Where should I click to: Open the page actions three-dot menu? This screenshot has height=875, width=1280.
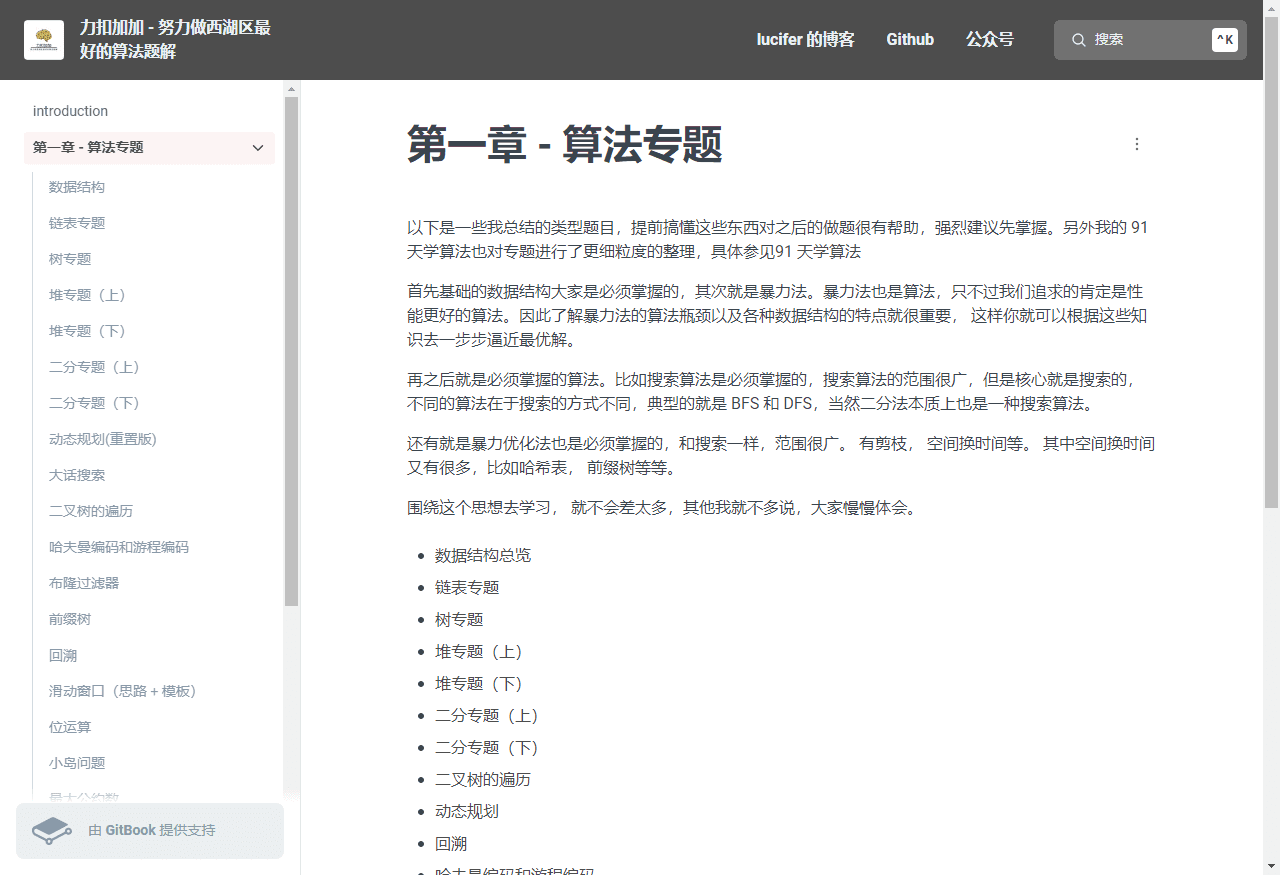tap(1137, 143)
